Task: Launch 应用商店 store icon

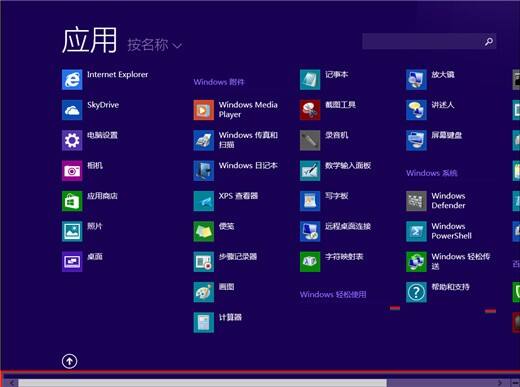Action: click(72, 201)
